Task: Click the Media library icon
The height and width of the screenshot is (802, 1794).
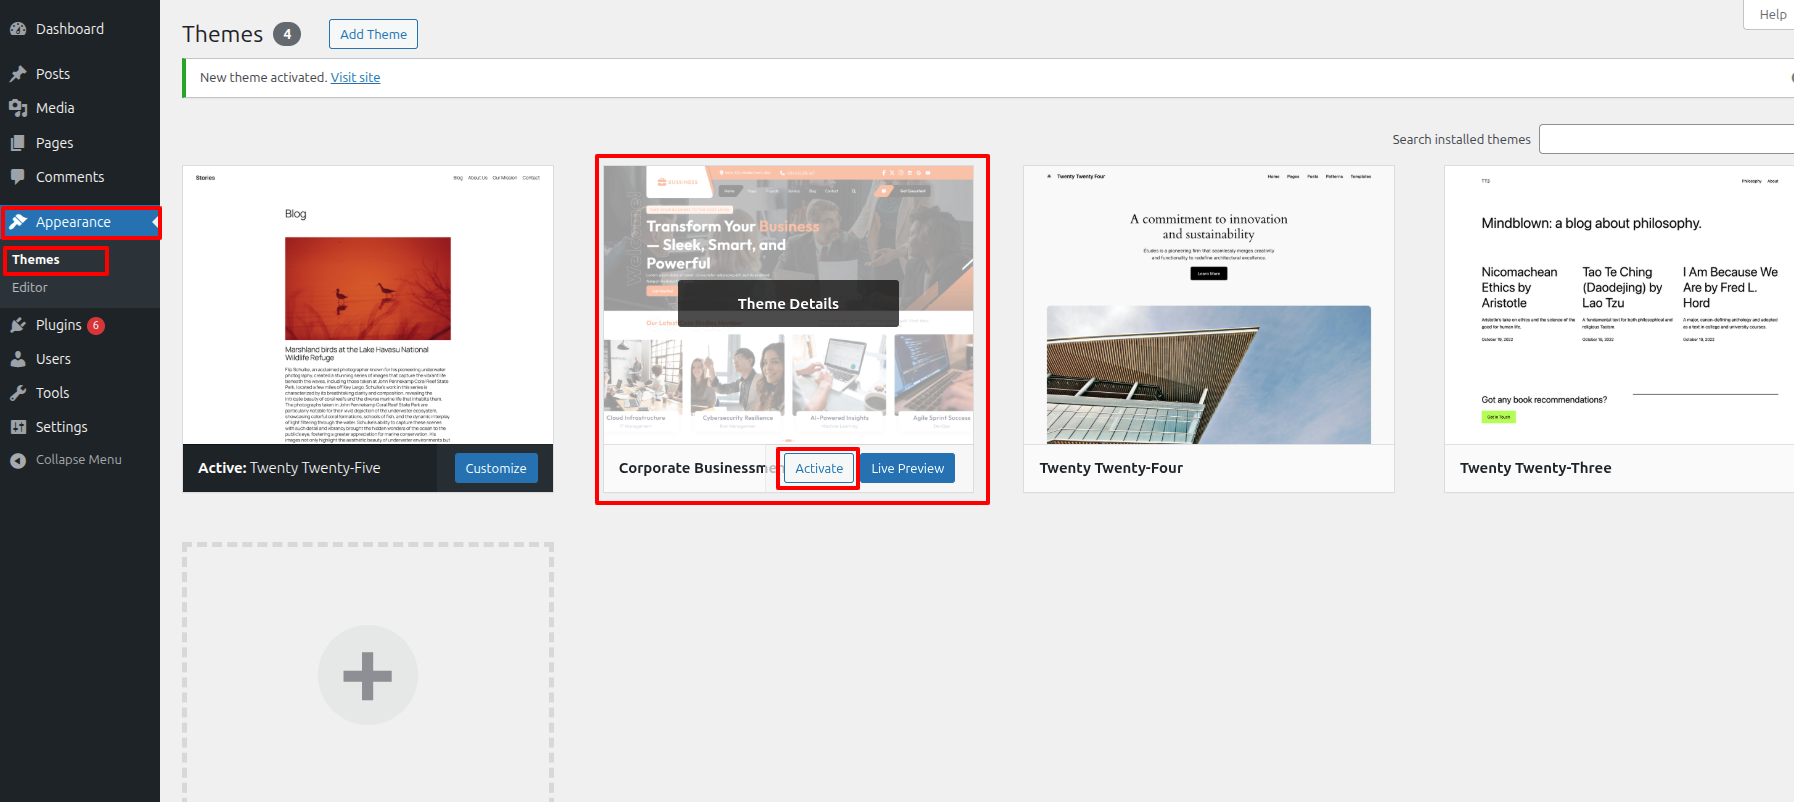Action: [x=18, y=108]
